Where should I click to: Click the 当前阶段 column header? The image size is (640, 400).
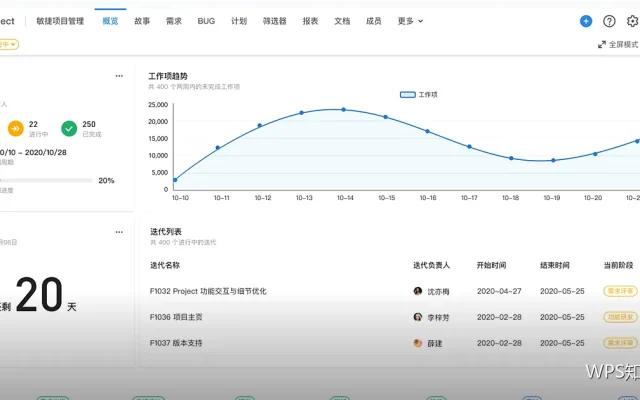(x=618, y=265)
